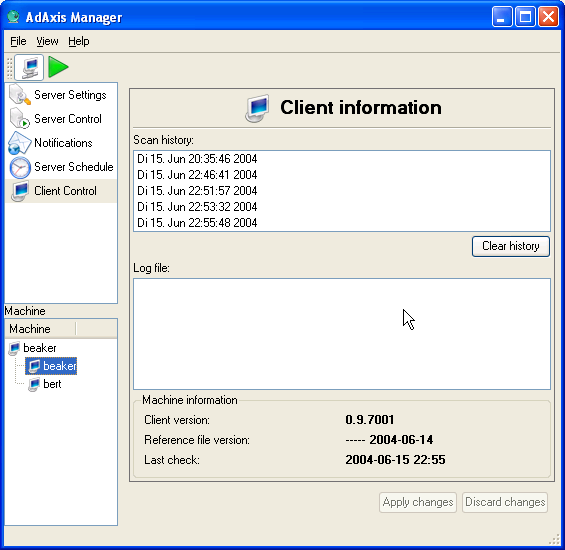Click the Discard changes button

(505, 502)
